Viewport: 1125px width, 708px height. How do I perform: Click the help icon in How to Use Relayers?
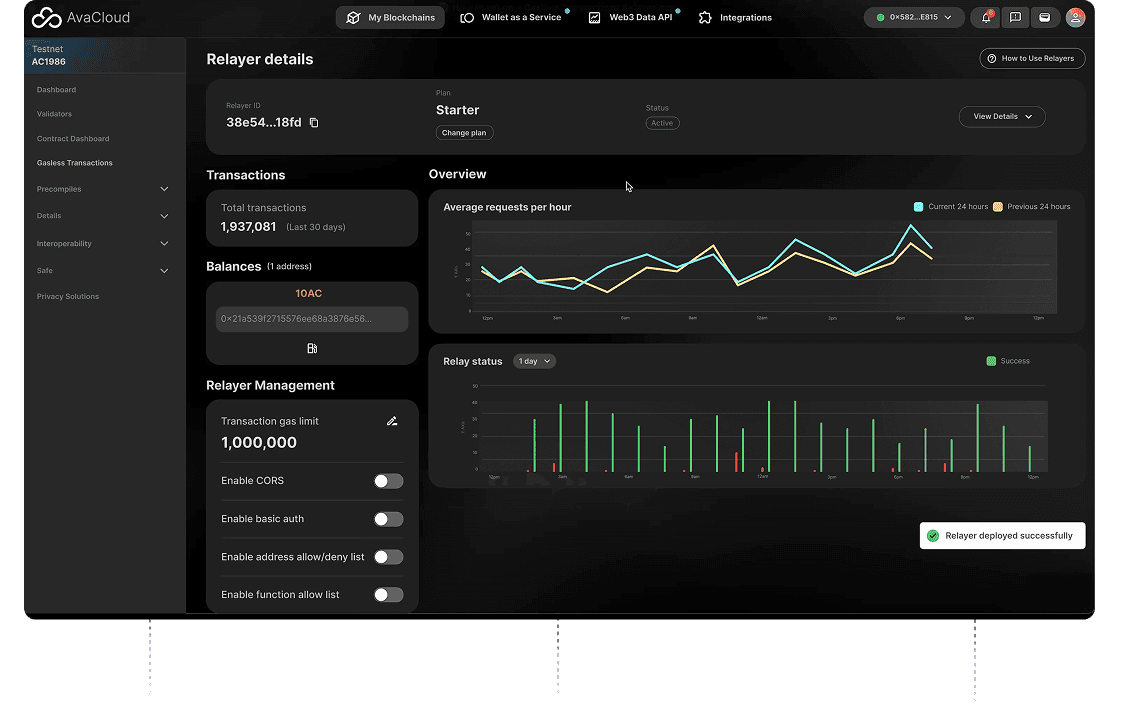coord(992,59)
